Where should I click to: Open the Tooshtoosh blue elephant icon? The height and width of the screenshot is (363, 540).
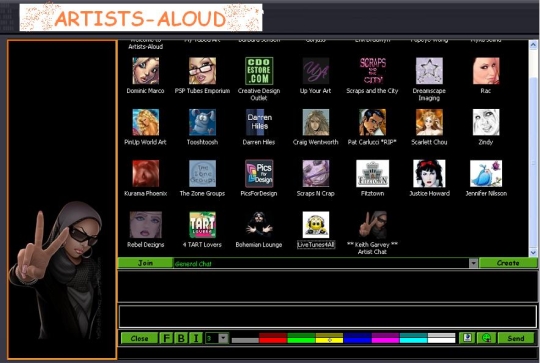[202, 122]
